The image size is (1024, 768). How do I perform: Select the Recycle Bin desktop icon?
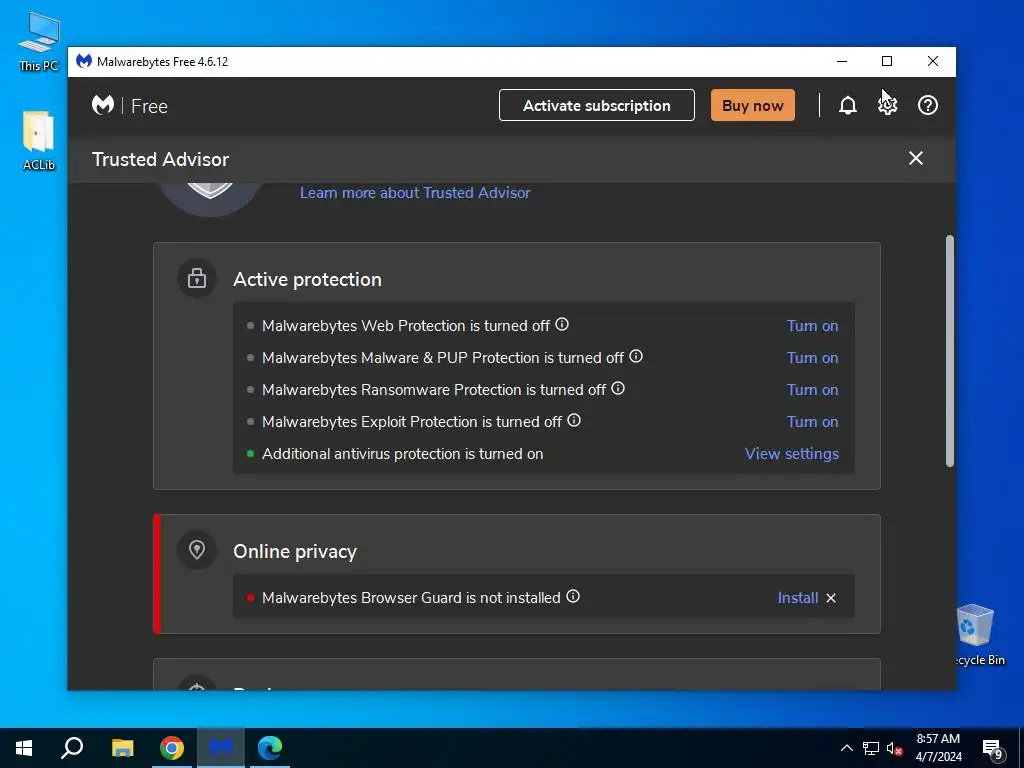click(978, 635)
